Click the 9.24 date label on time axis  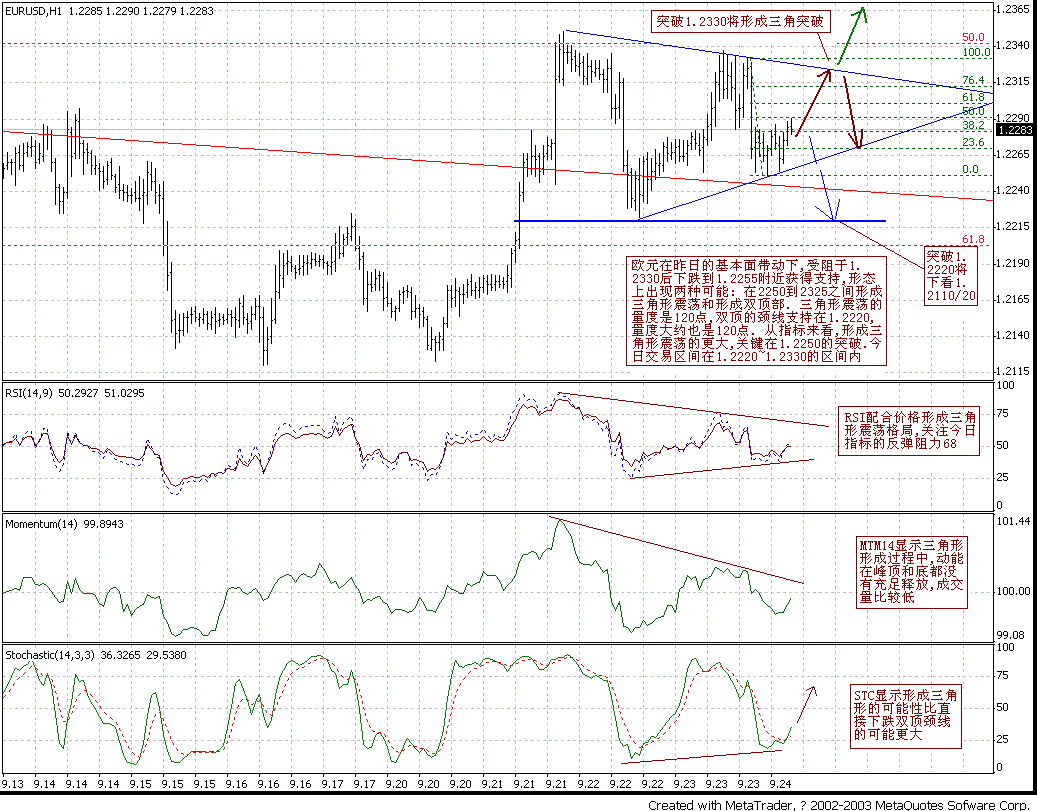coord(780,784)
